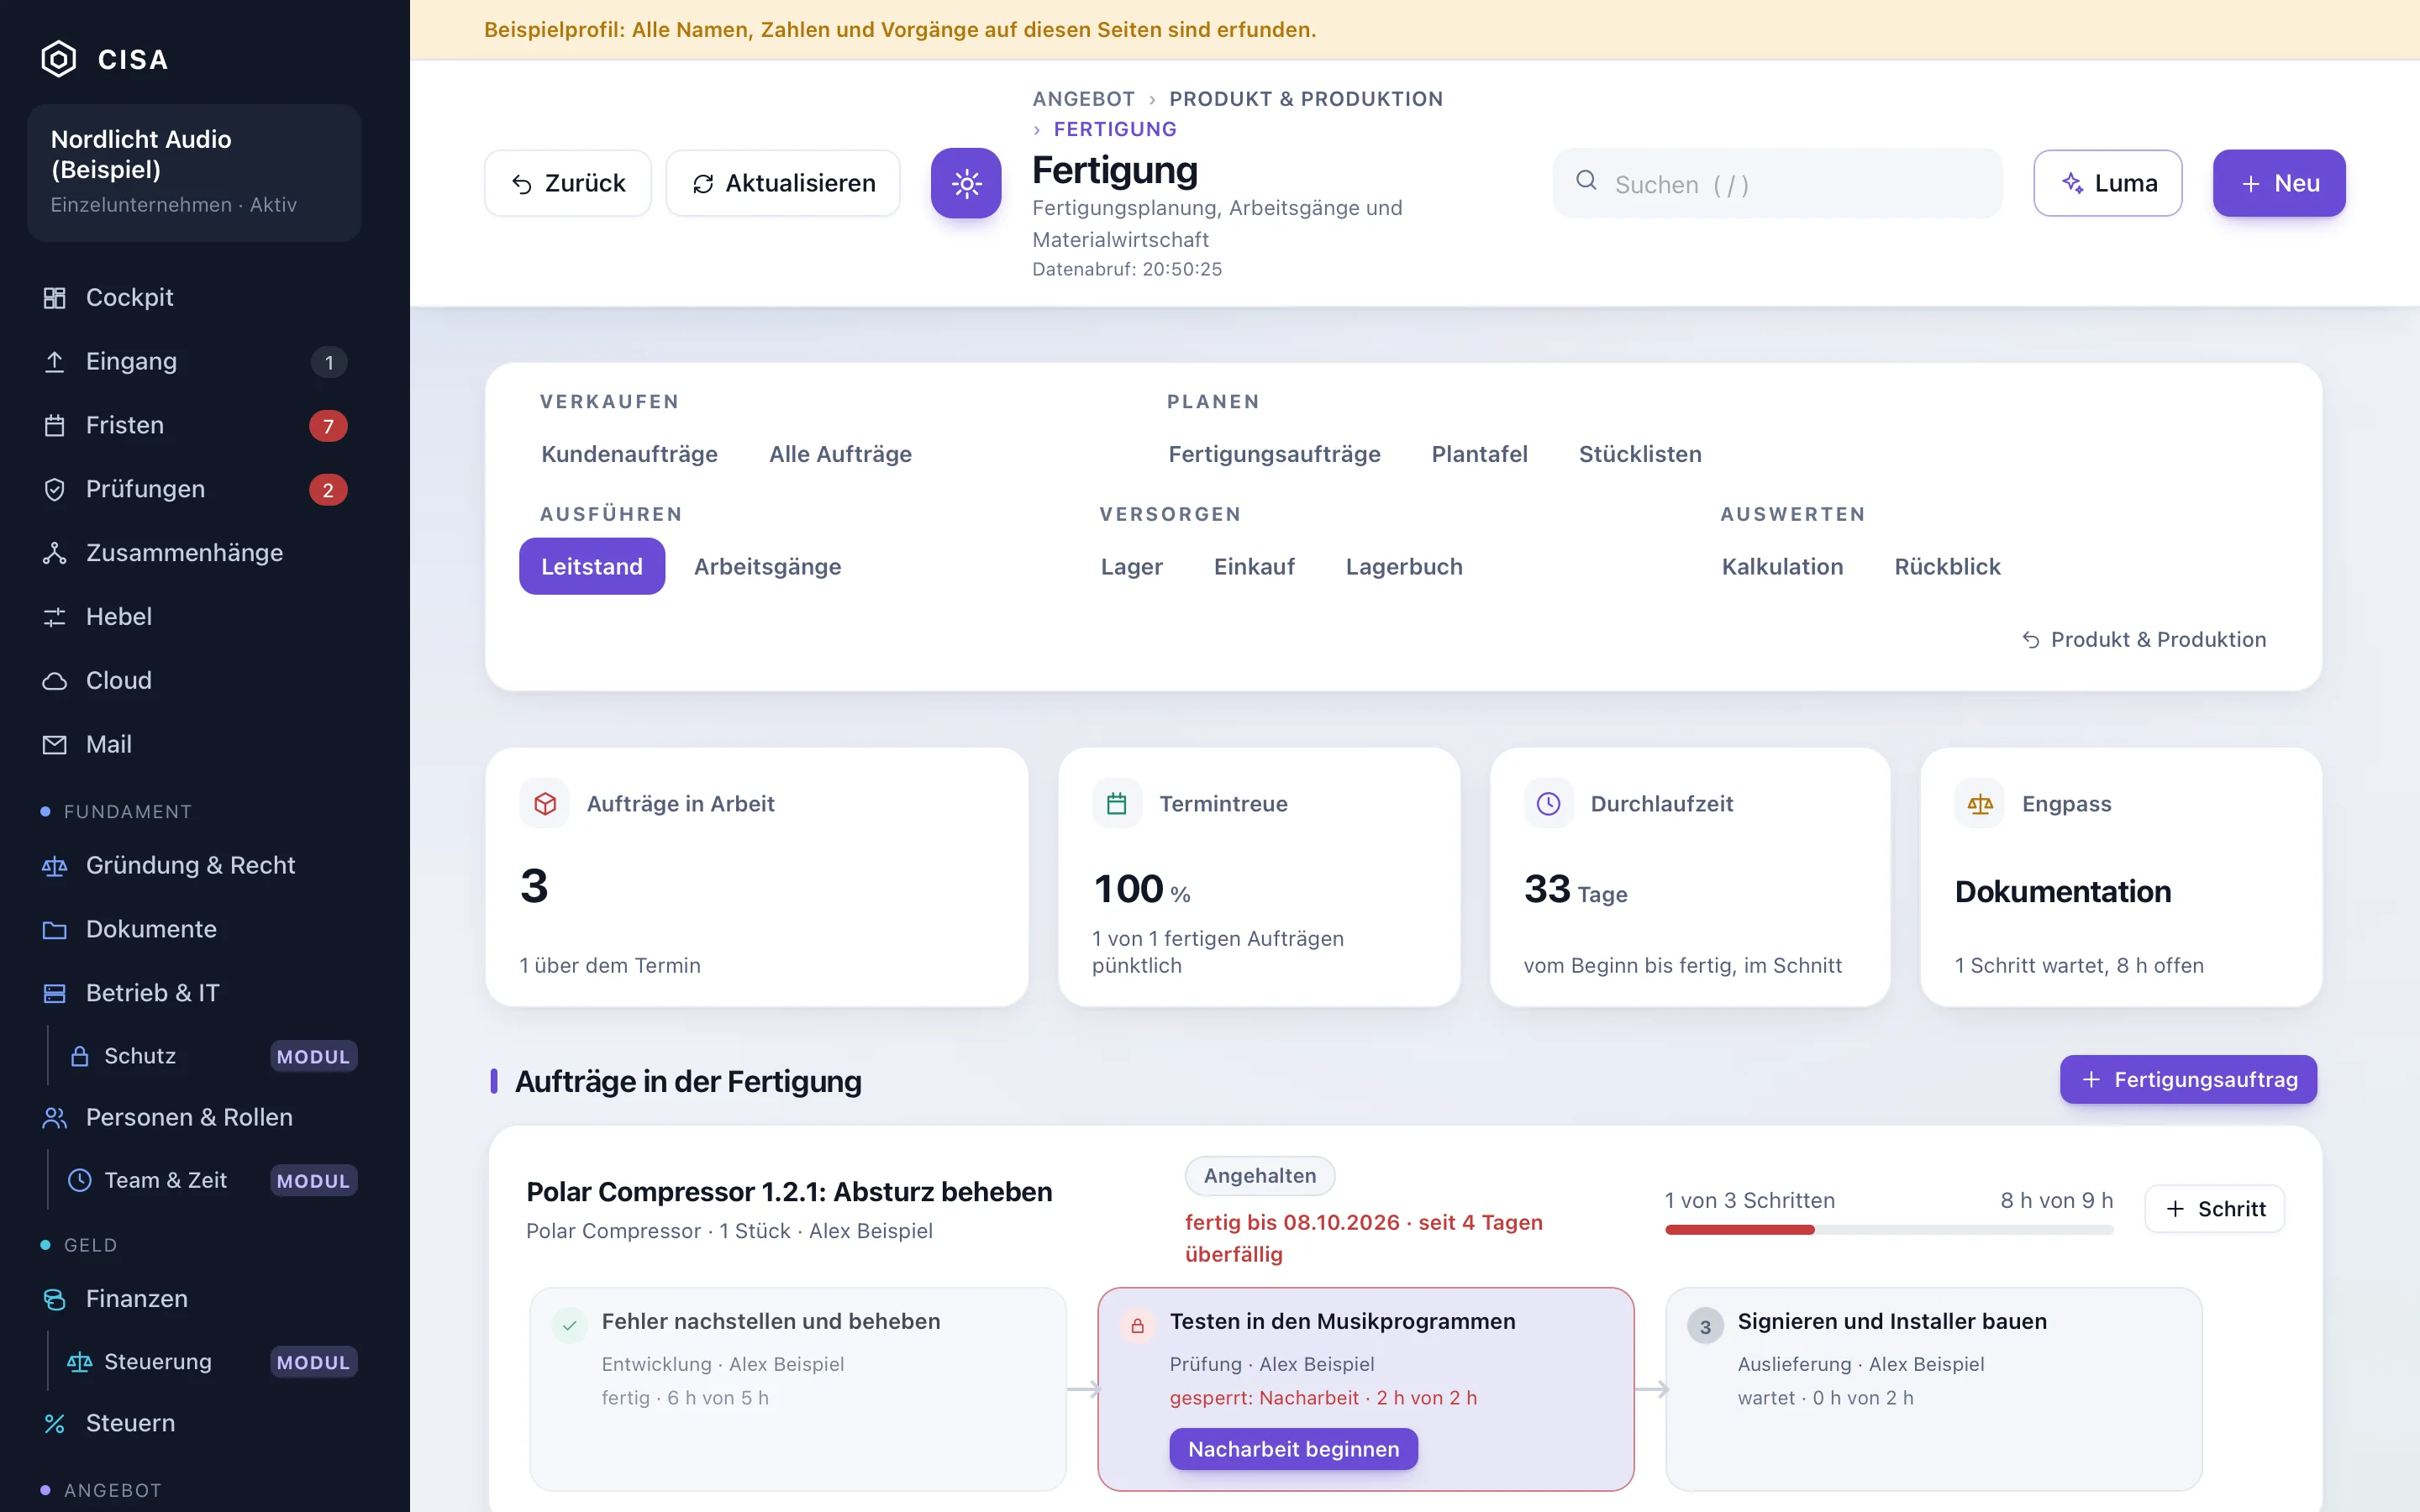This screenshot has width=2420, height=1512.
Task: Open the Kalkulation tab
Action: (1782, 566)
